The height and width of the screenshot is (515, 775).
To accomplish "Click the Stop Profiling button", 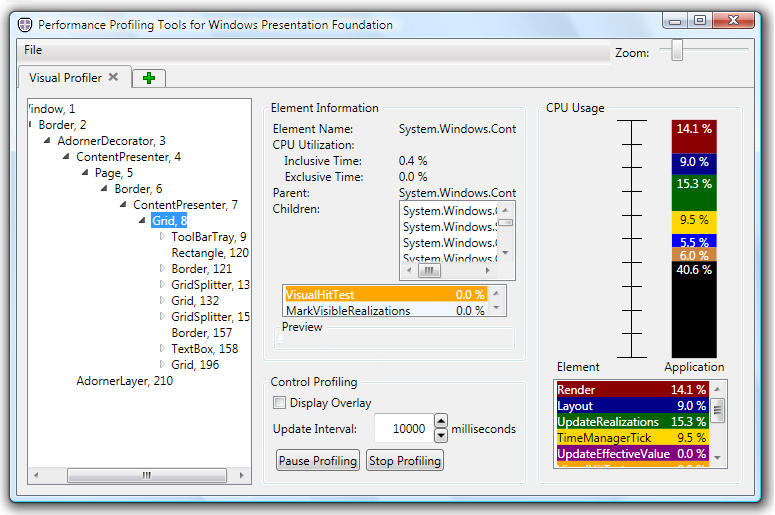I will (405, 461).
